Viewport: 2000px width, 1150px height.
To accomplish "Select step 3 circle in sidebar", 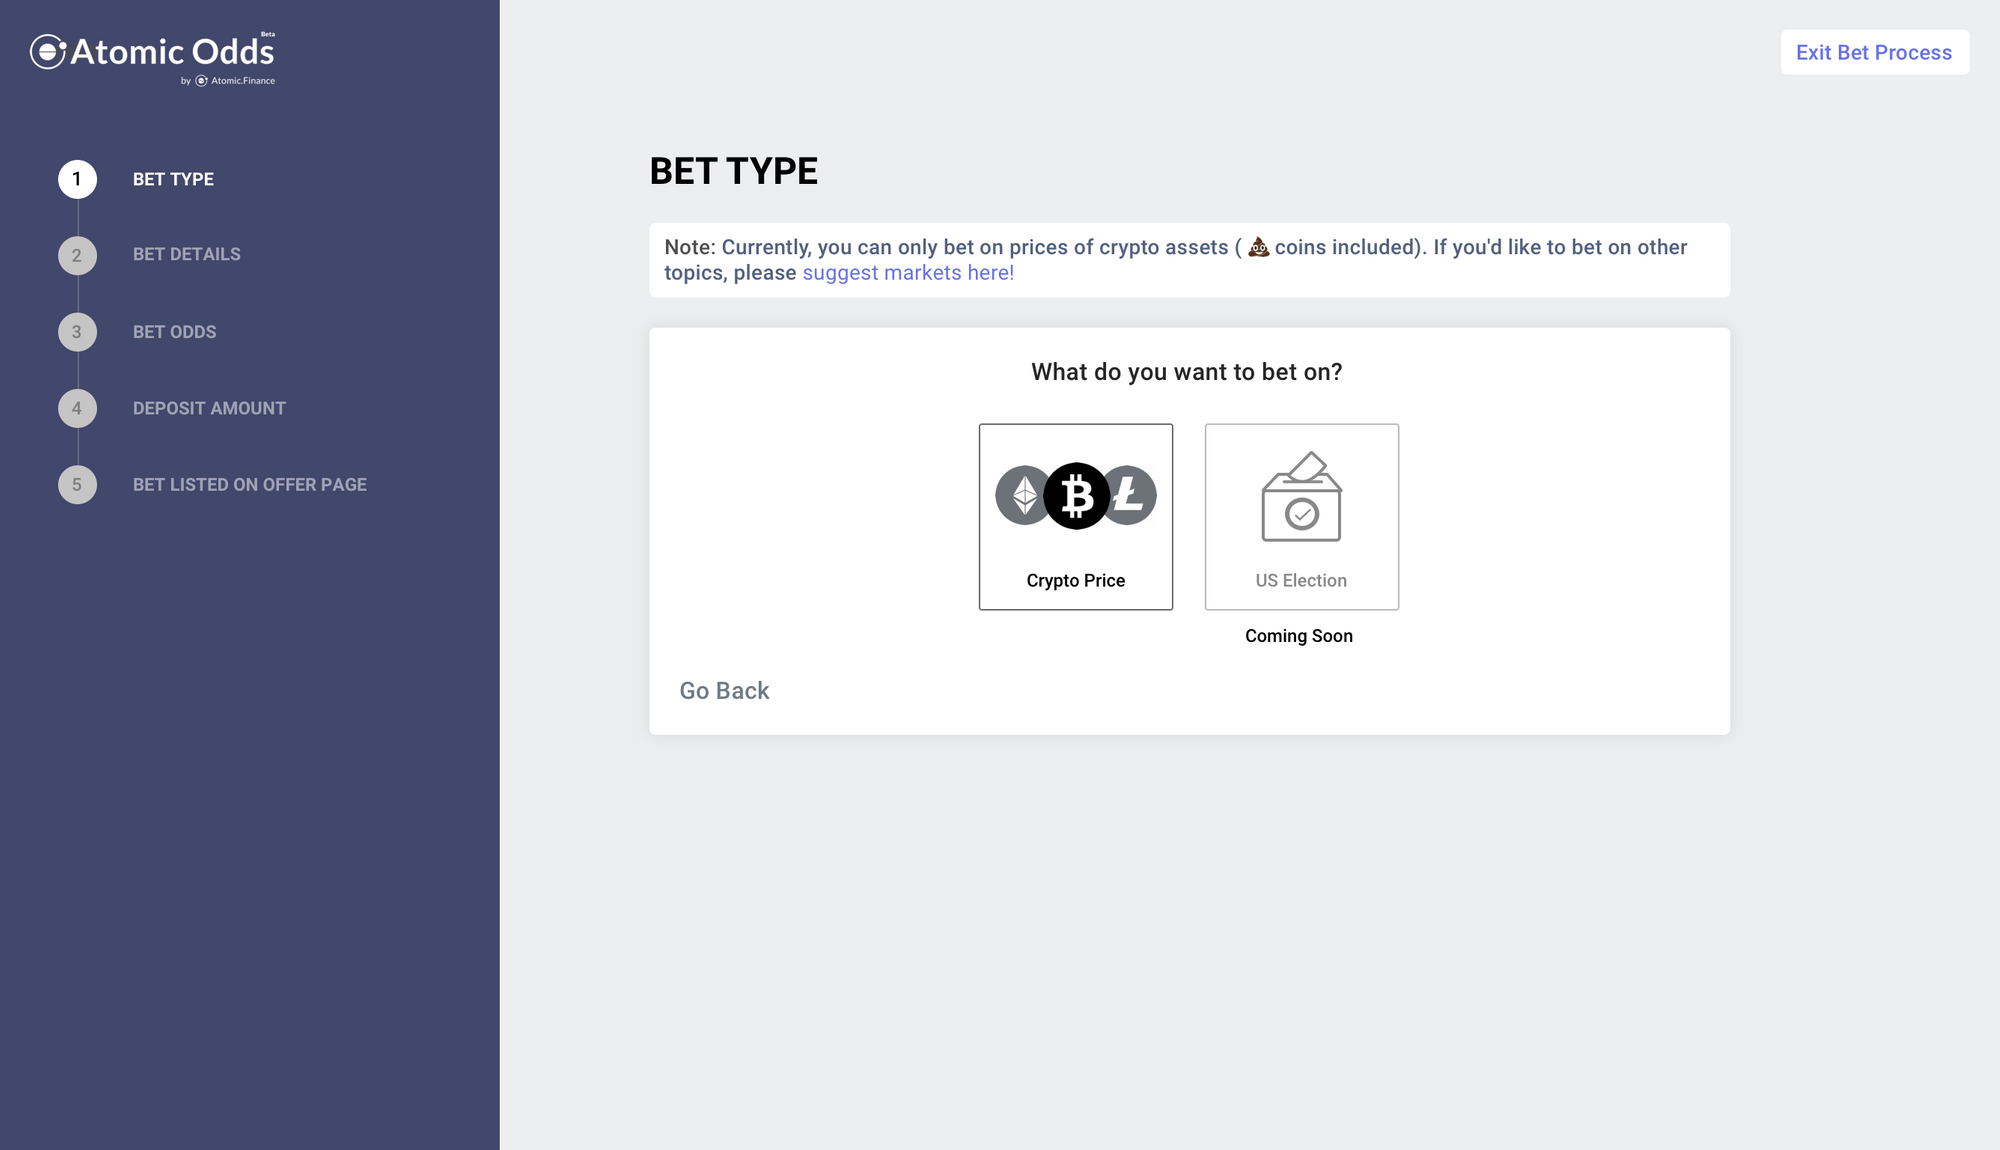I will (77, 332).
